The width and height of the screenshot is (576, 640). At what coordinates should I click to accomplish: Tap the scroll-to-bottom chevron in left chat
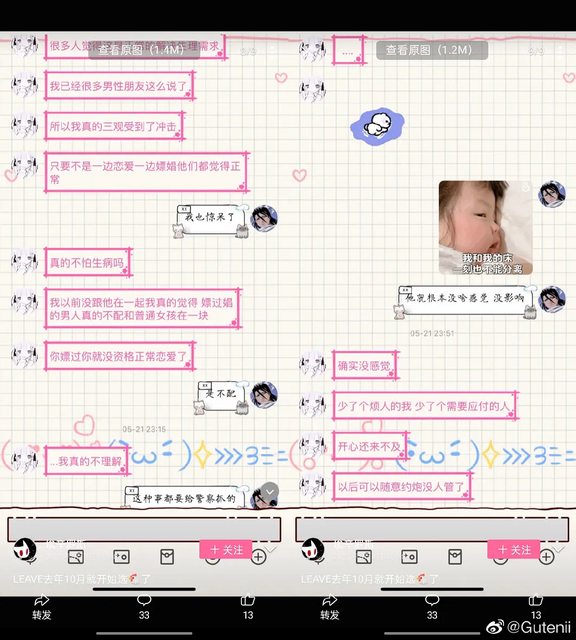[x=270, y=492]
